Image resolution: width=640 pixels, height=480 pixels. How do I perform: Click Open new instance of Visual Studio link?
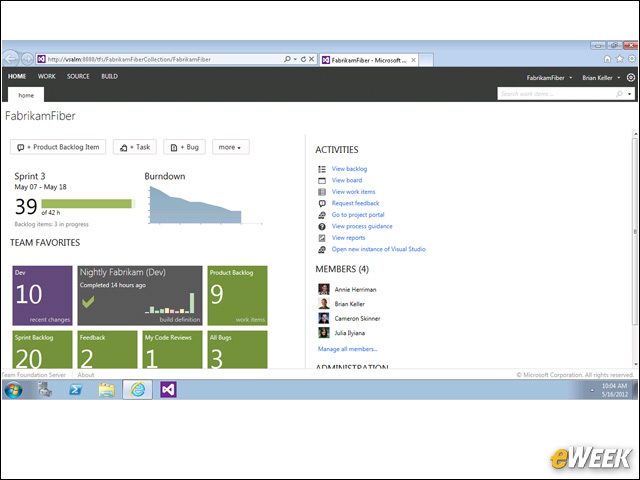click(x=378, y=249)
